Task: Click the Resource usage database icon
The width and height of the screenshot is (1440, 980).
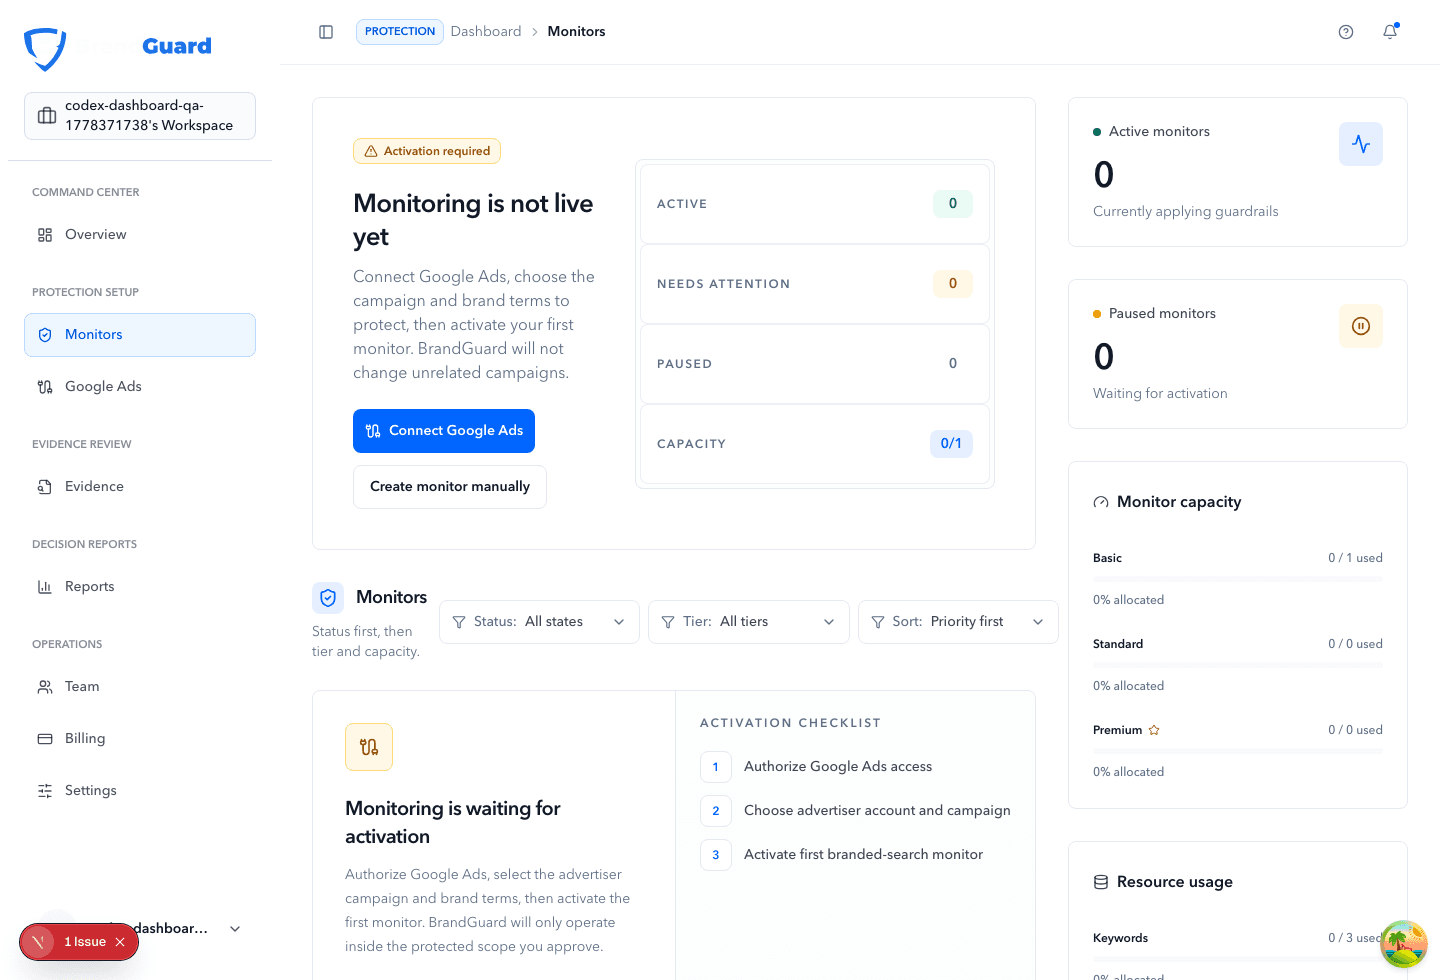Action: pos(1101,882)
